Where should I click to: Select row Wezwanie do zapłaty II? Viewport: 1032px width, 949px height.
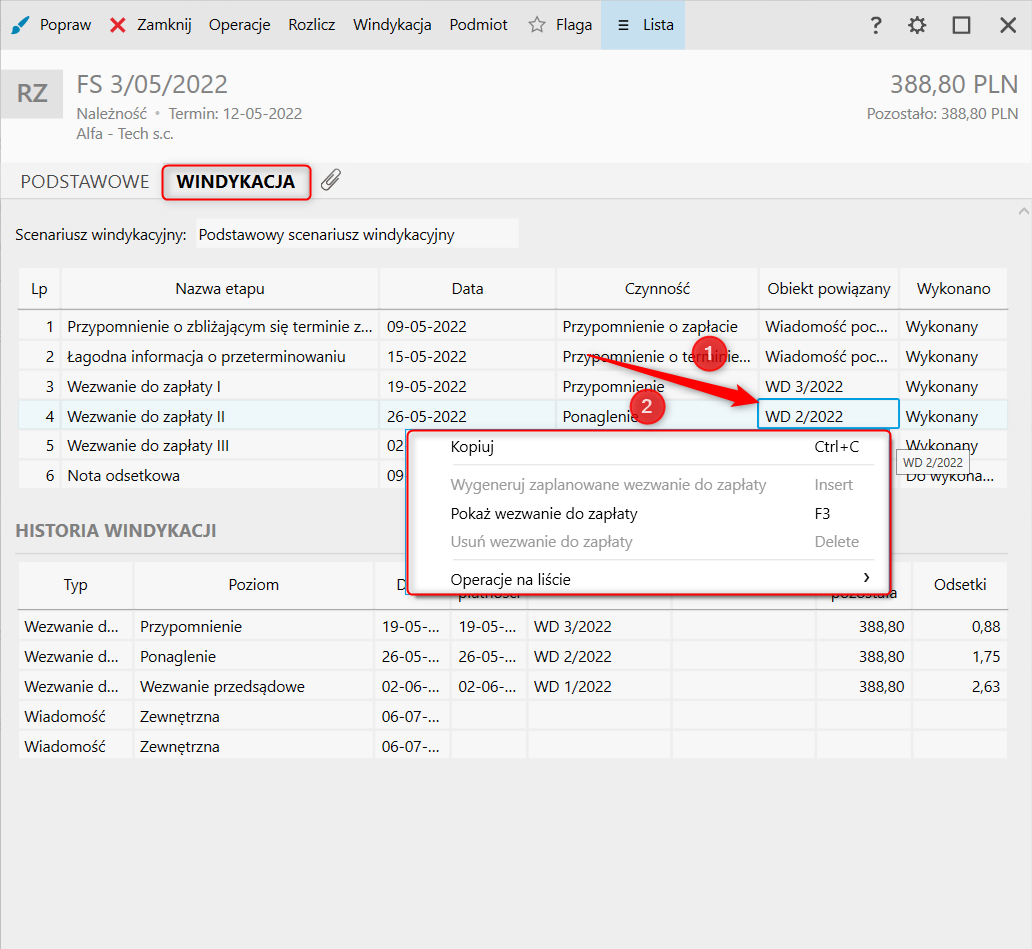(x=513, y=417)
